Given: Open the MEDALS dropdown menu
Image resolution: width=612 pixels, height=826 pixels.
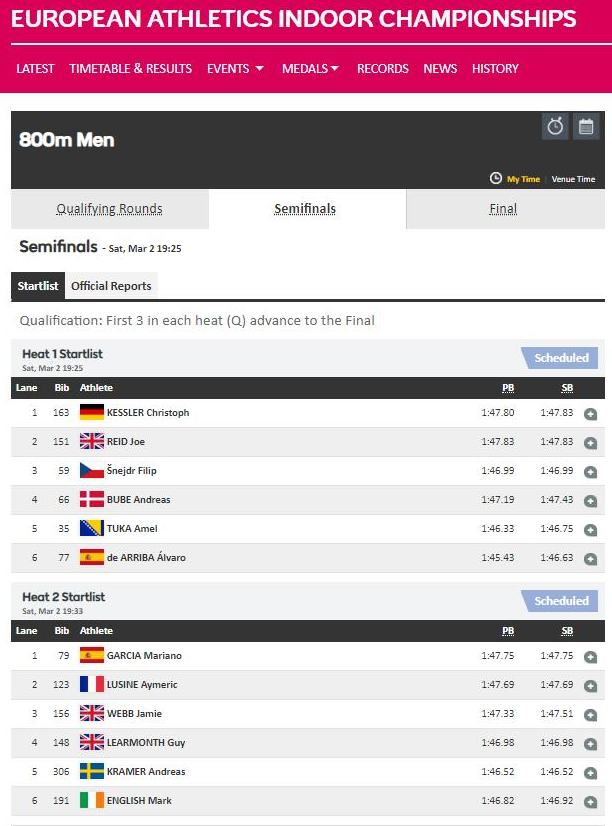Looking at the screenshot, I should tap(310, 69).
